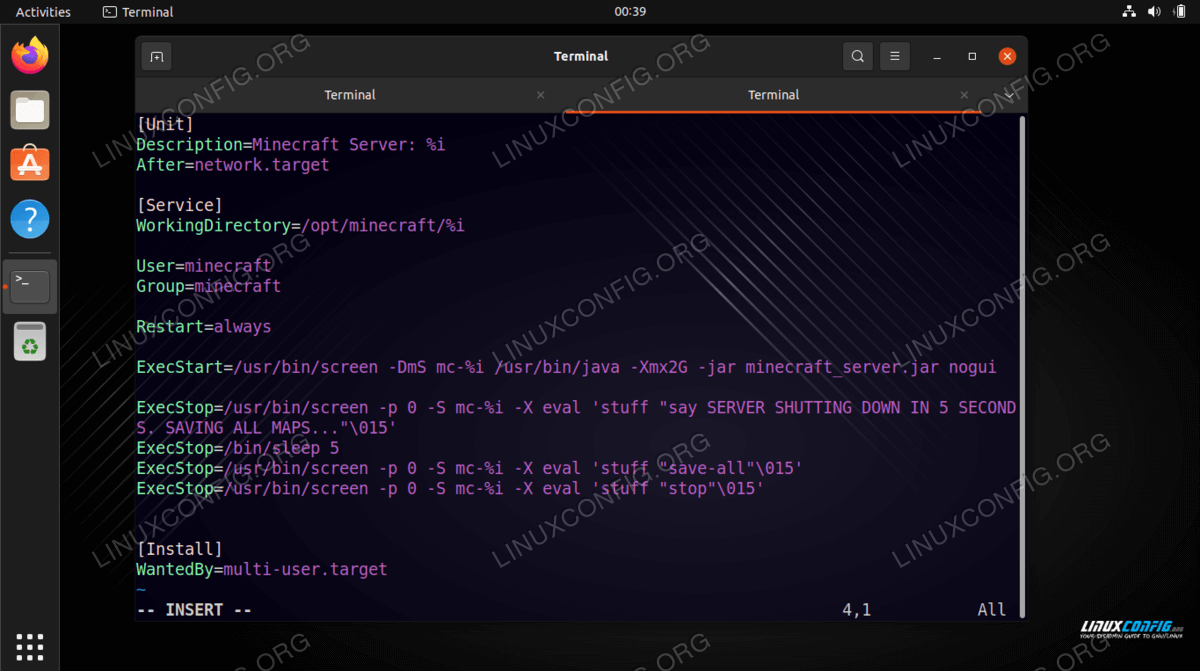Select the second Terminal tab
This screenshot has width=1200, height=671.
click(x=774, y=95)
